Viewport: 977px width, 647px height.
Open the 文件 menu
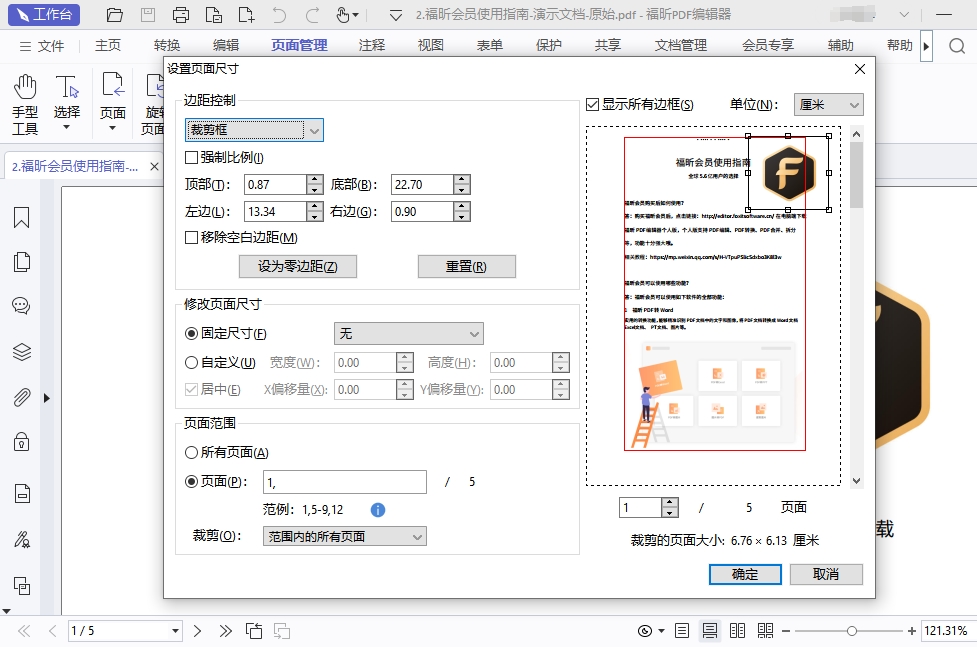pos(42,46)
